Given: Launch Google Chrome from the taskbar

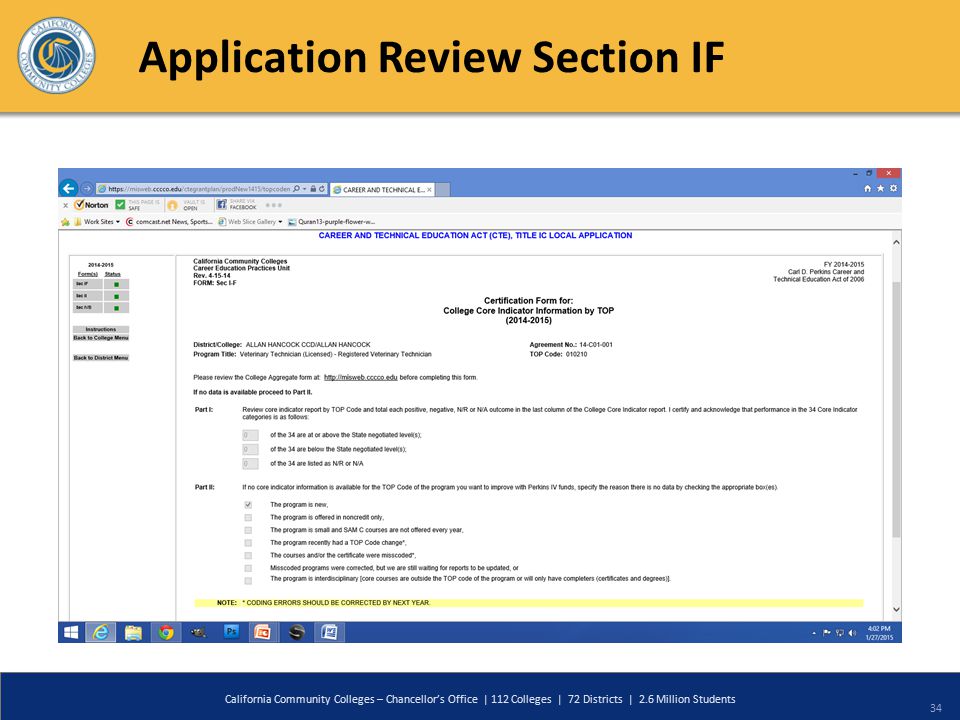Looking at the screenshot, I should 165,632.
